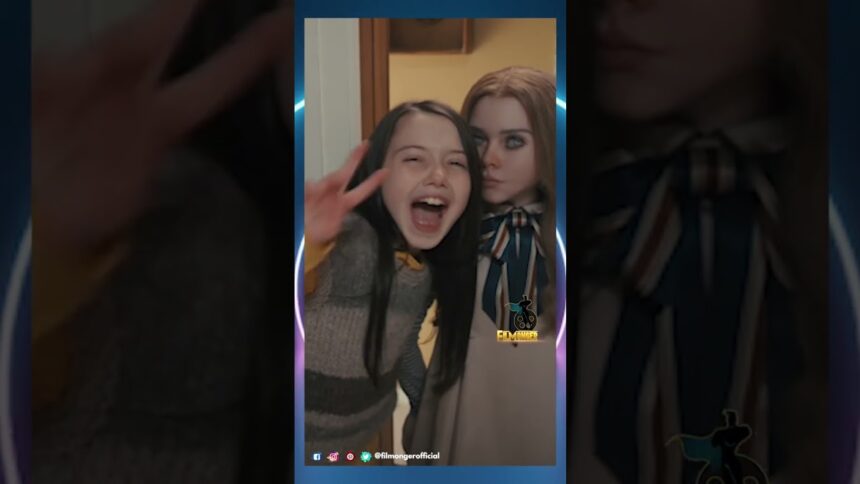The image size is (860, 484).
Task: Click the framed picture on the wall
Action: [432, 35]
